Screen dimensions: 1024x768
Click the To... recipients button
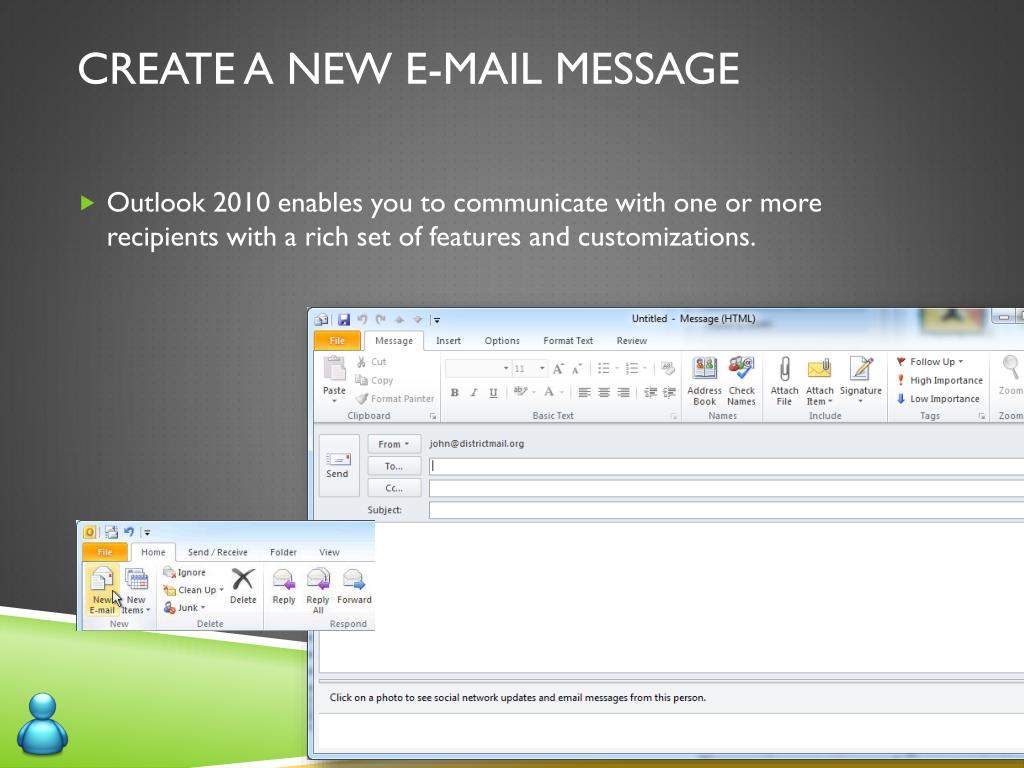(x=394, y=466)
